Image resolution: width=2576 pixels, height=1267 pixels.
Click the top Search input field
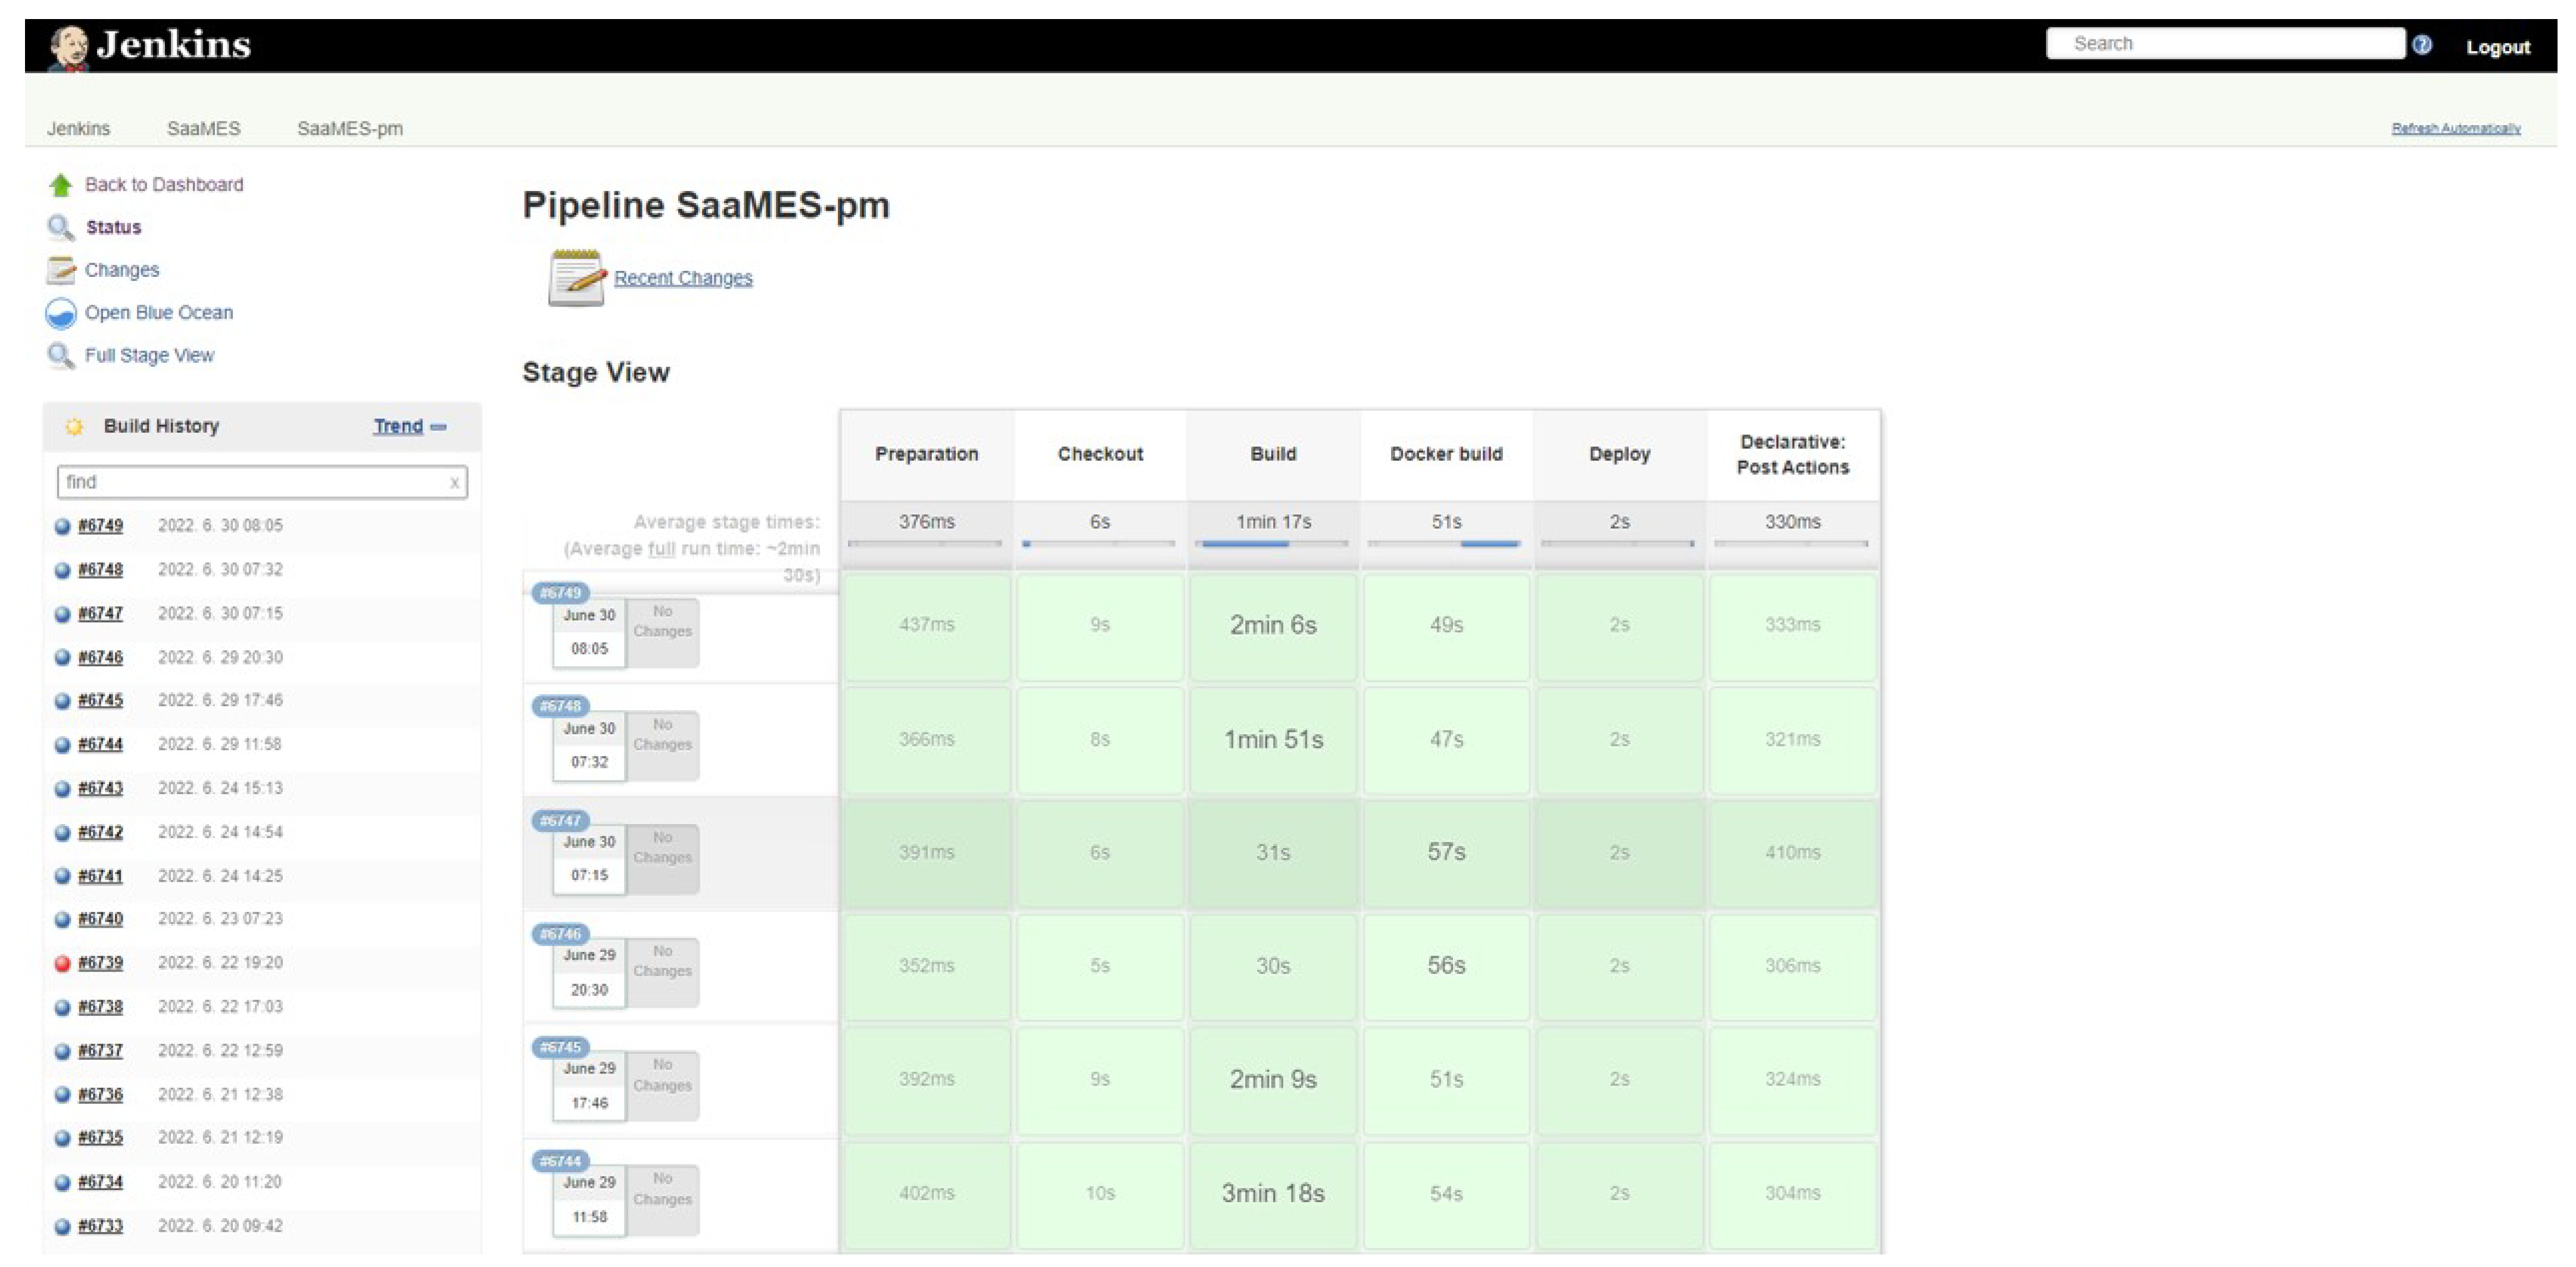click(x=2224, y=44)
